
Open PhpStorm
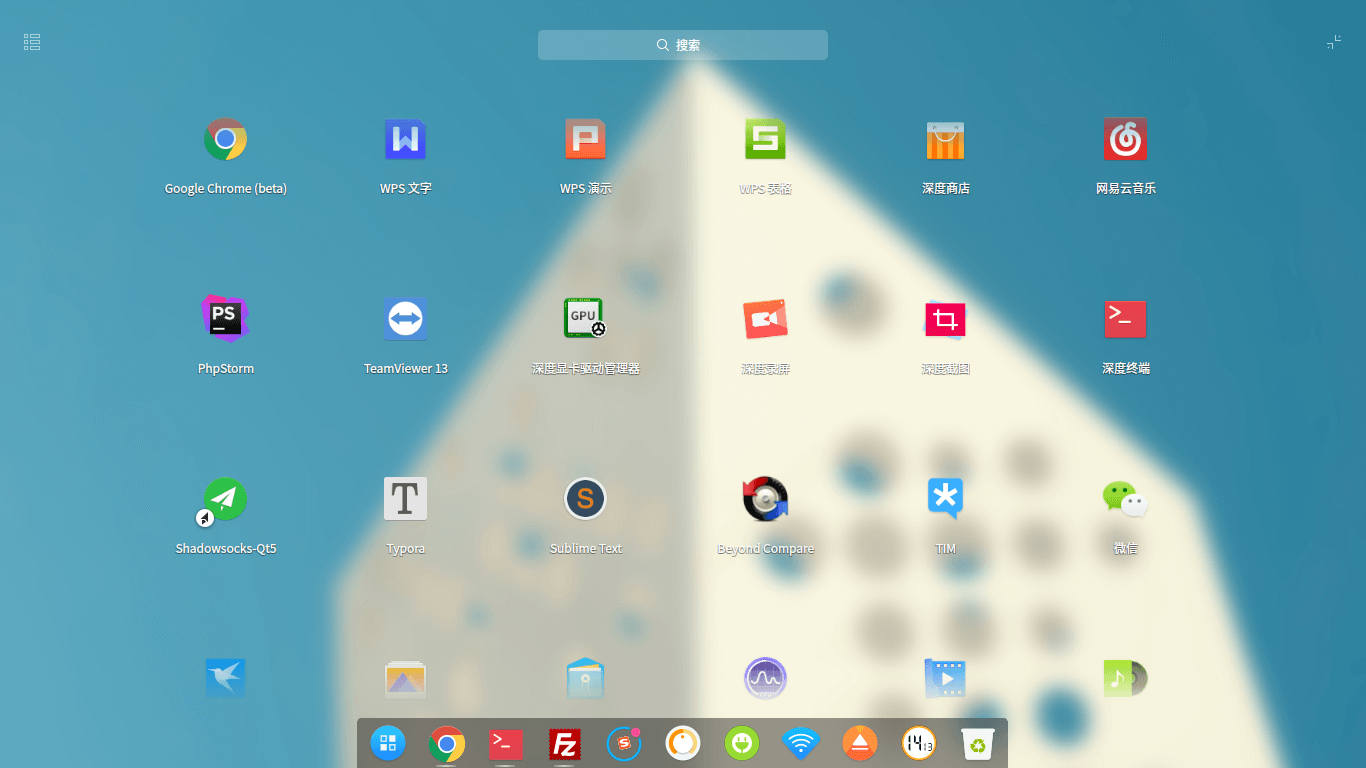(226, 320)
